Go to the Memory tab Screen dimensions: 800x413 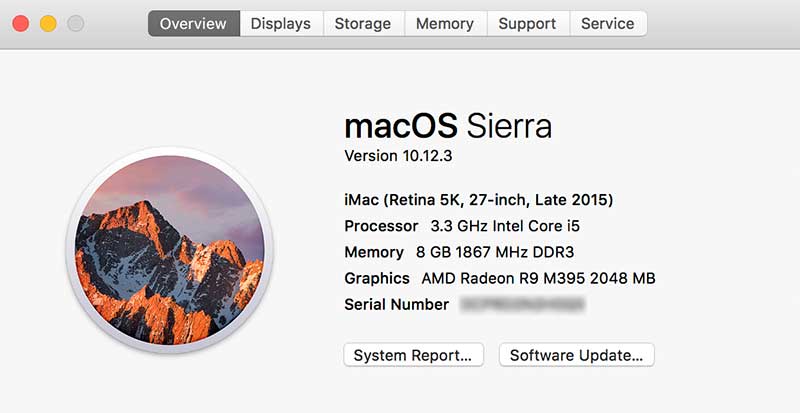(445, 23)
